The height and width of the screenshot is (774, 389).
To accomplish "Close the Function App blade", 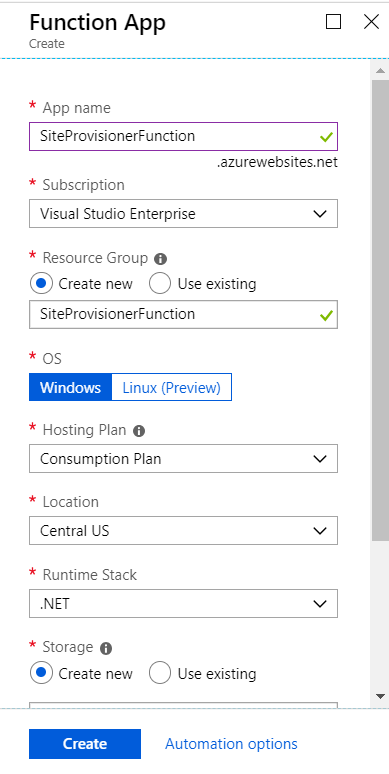I will pos(371,22).
